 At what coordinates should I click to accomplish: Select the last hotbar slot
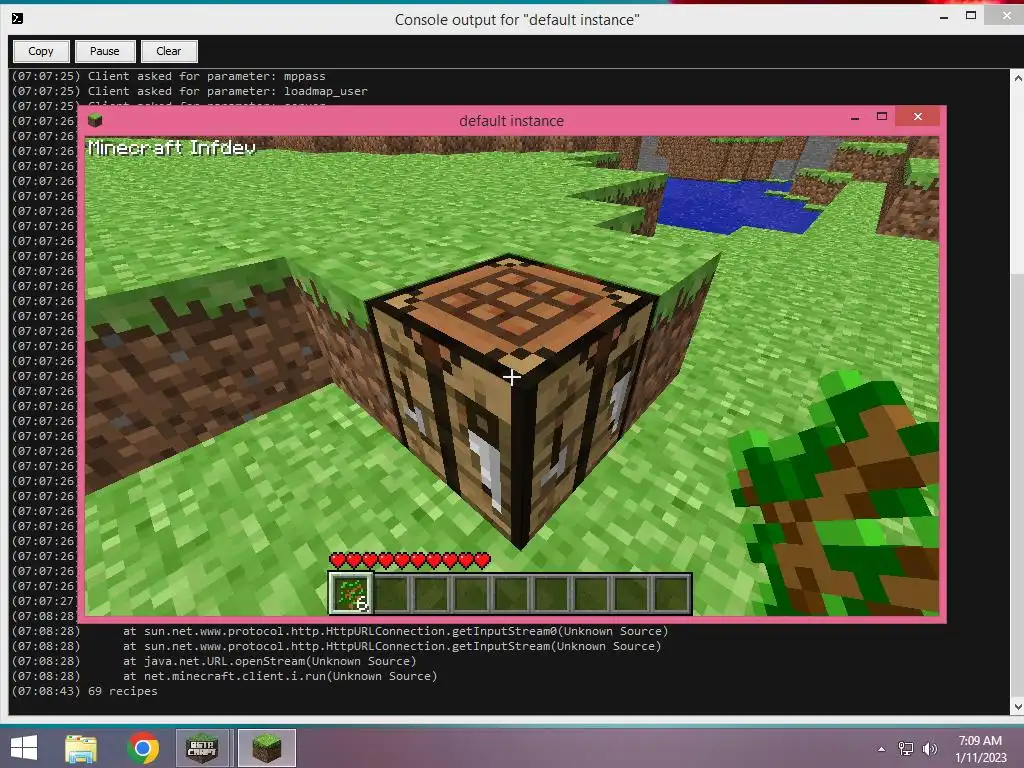pos(671,594)
